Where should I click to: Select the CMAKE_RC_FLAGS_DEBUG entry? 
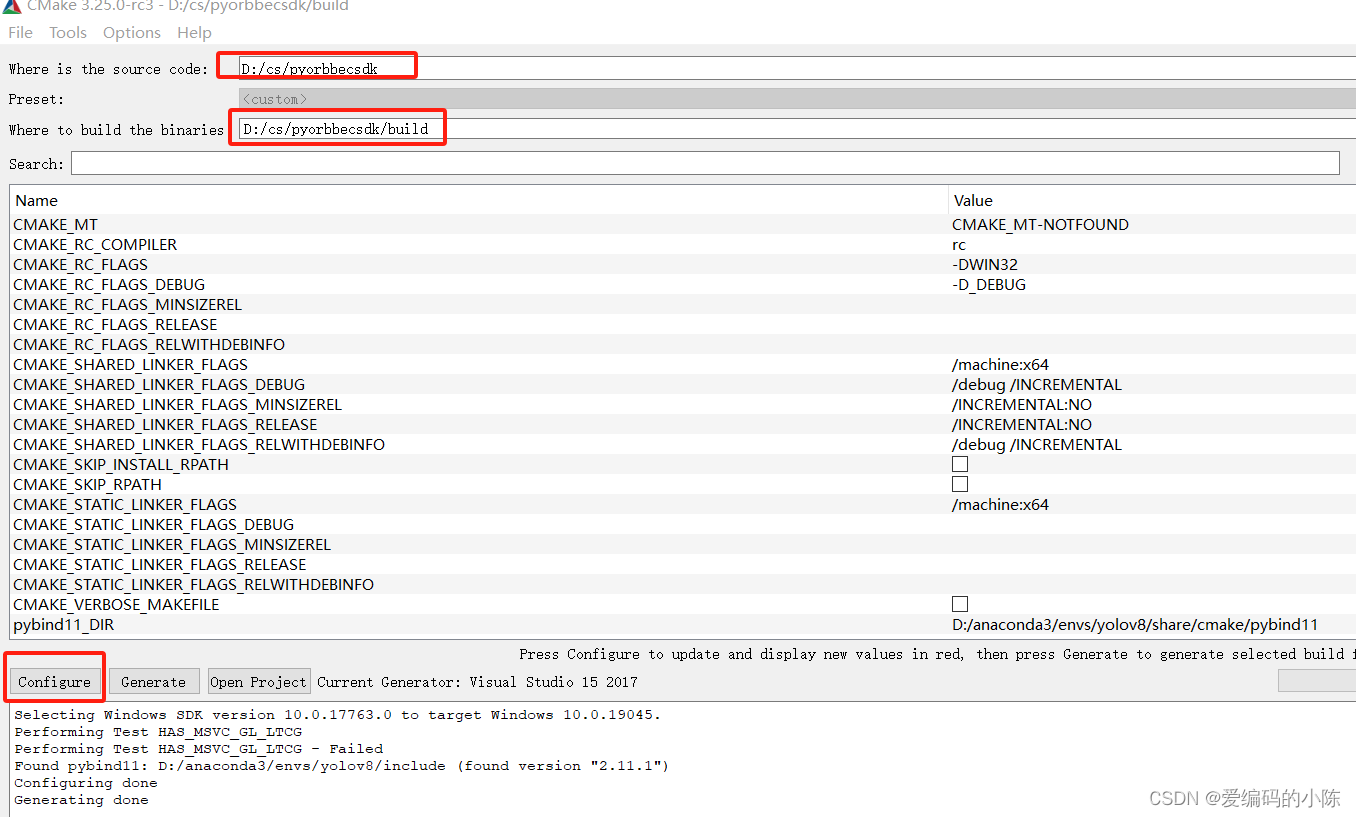(109, 284)
